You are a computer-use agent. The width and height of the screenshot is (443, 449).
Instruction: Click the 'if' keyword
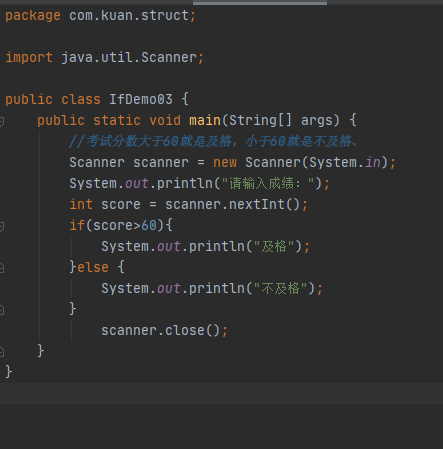(77, 225)
